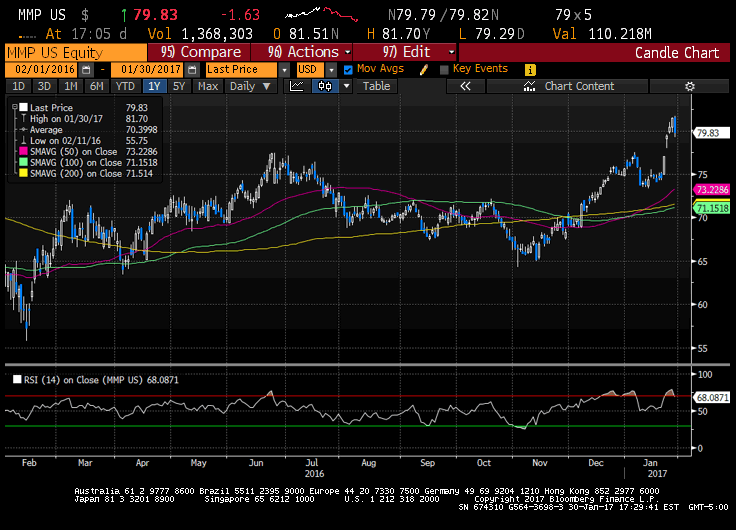Image resolution: width=736 pixels, height=530 pixels.
Task: Open the end date calendar picker icon
Action: pyautogui.click(x=192, y=70)
